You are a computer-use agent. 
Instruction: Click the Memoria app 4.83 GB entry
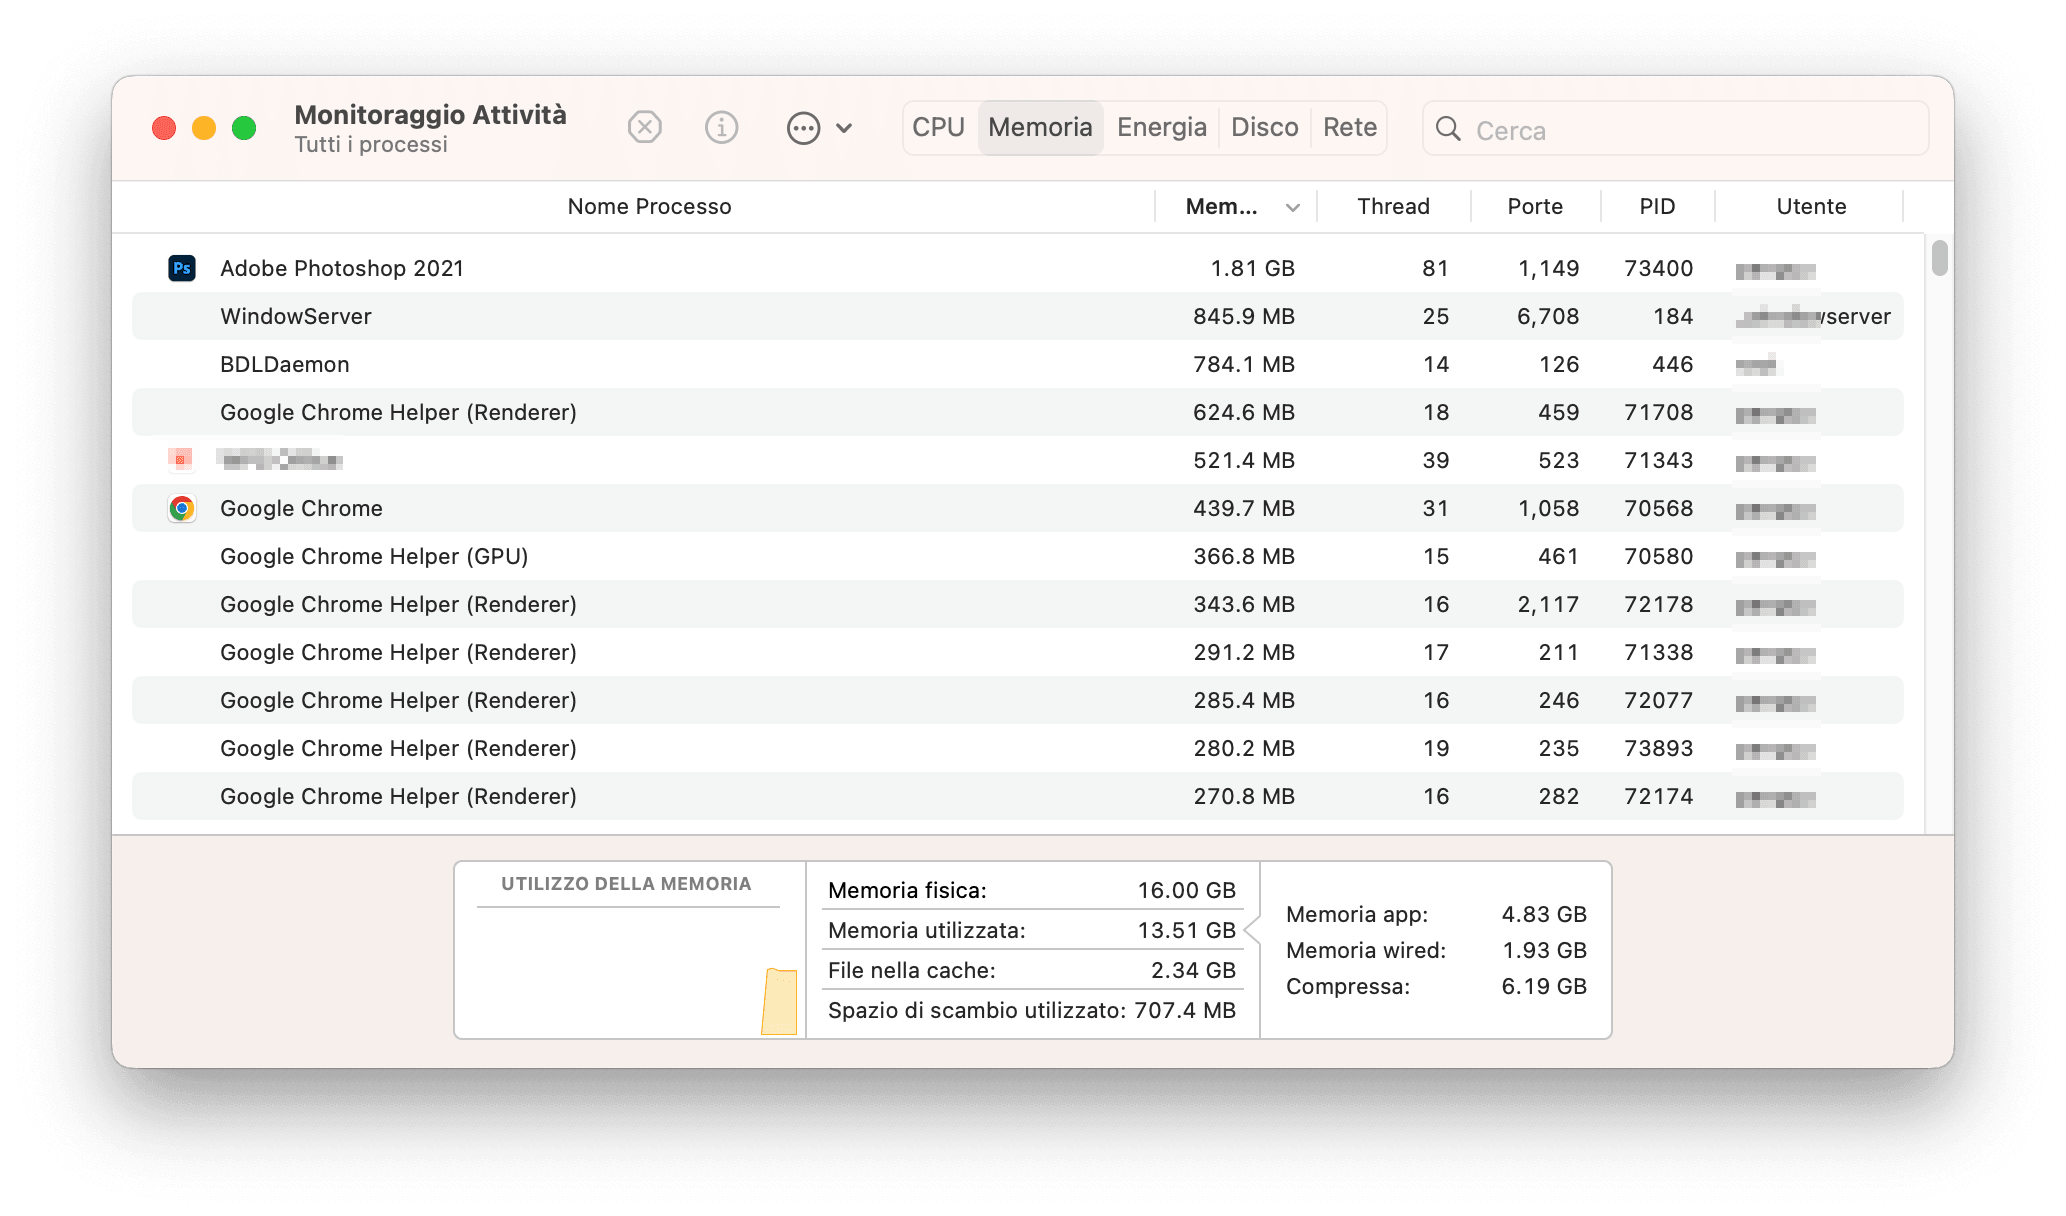click(1436, 914)
